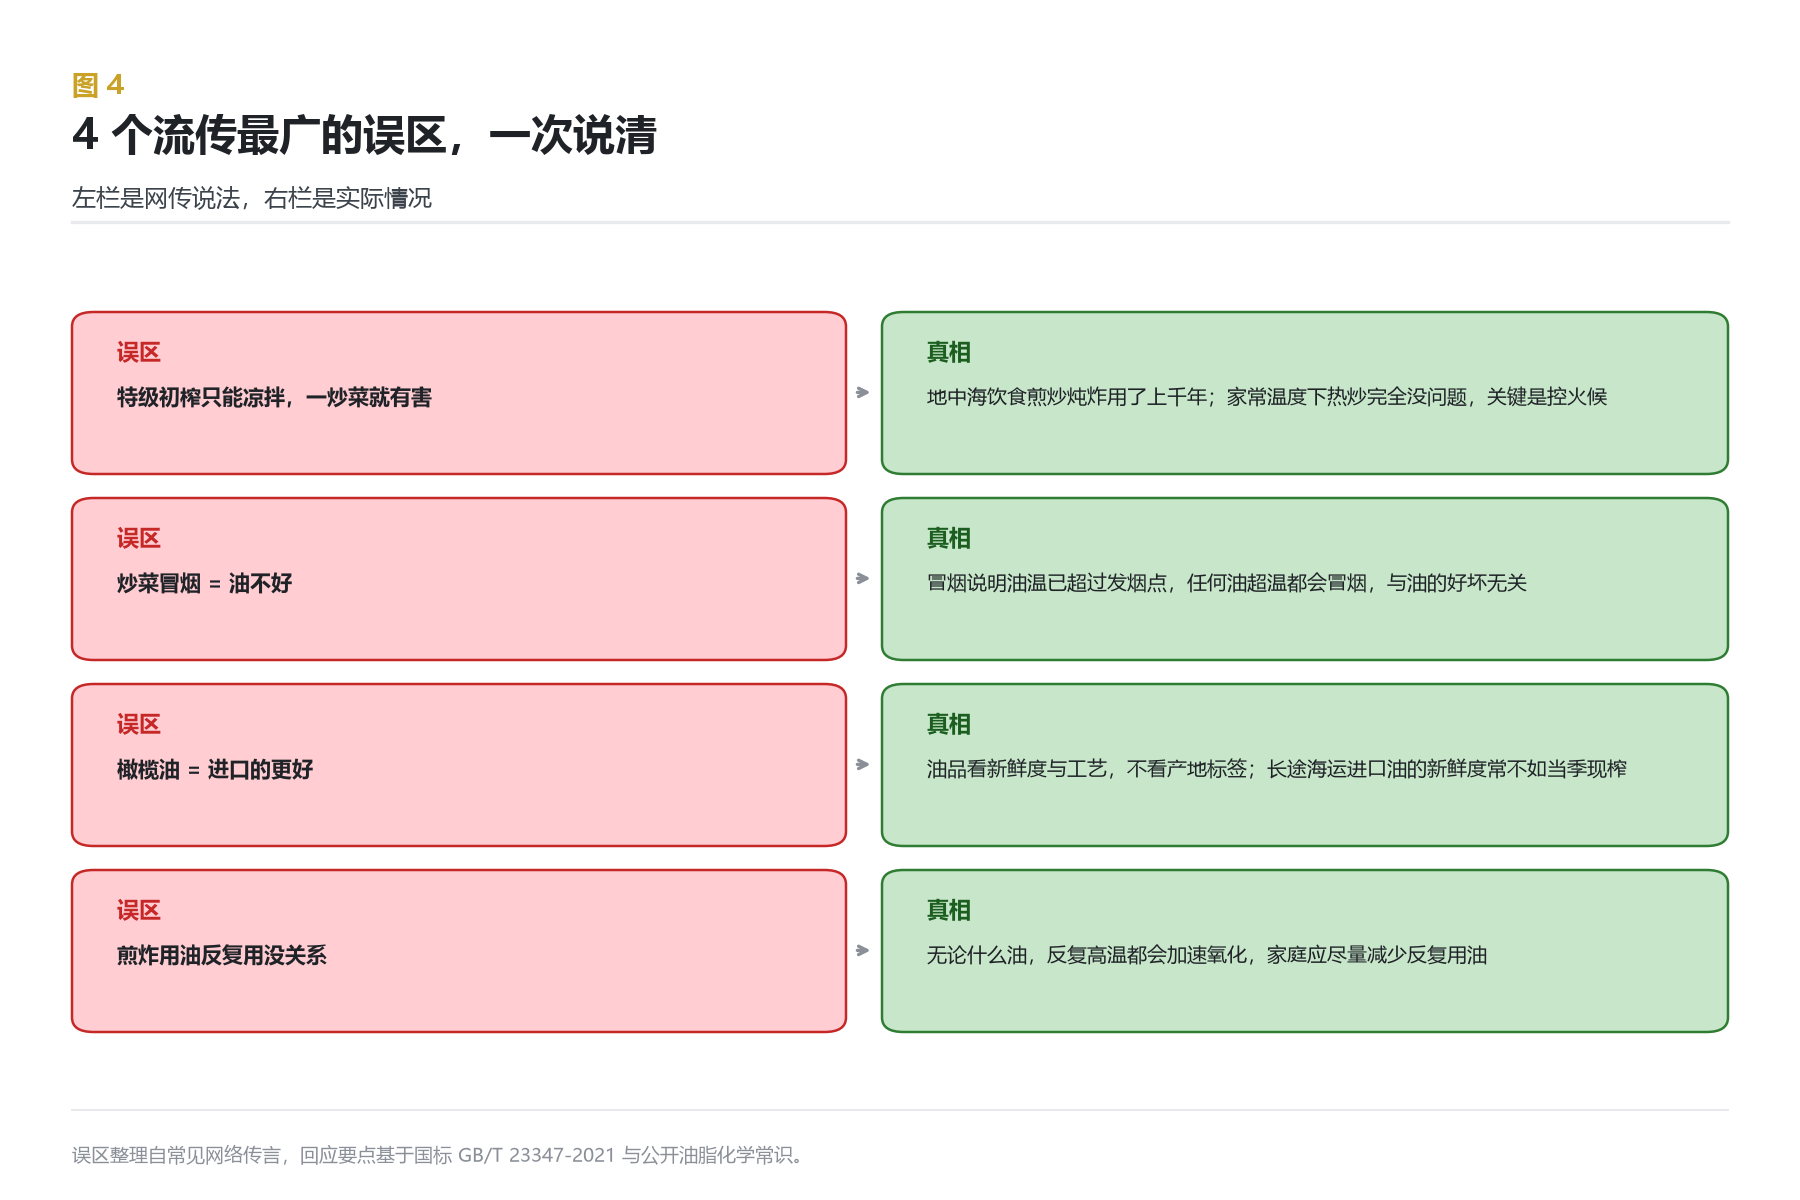Click the 真相 label above 油品看新鲜度
This screenshot has width=1800, height=1200.
tap(948, 724)
